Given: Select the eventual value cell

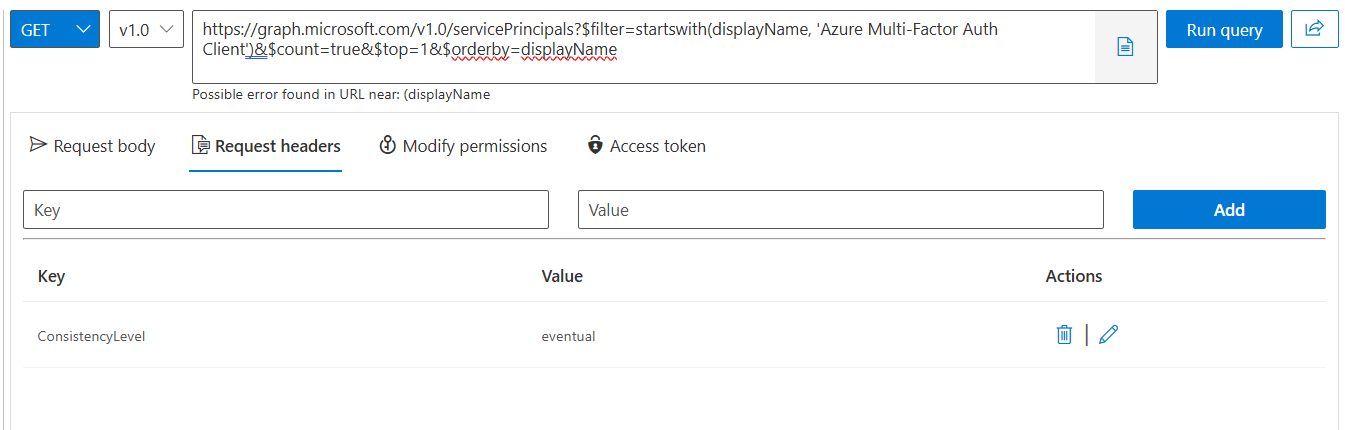Looking at the screenshot, I should pyautogui.click(x=568, y=336).
